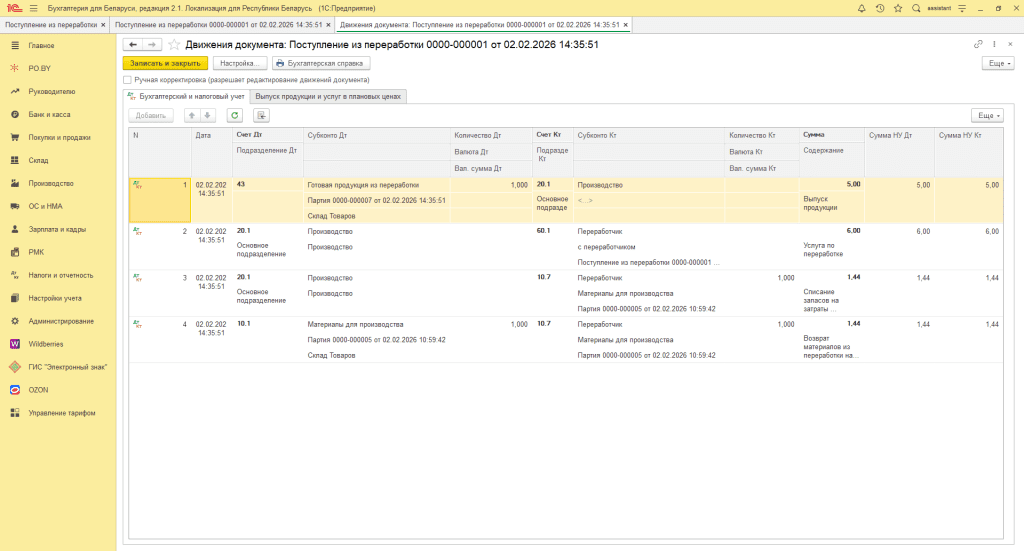Expand the upper Еще dropdown
1024x551 pixels.
[x=997, y=62]
